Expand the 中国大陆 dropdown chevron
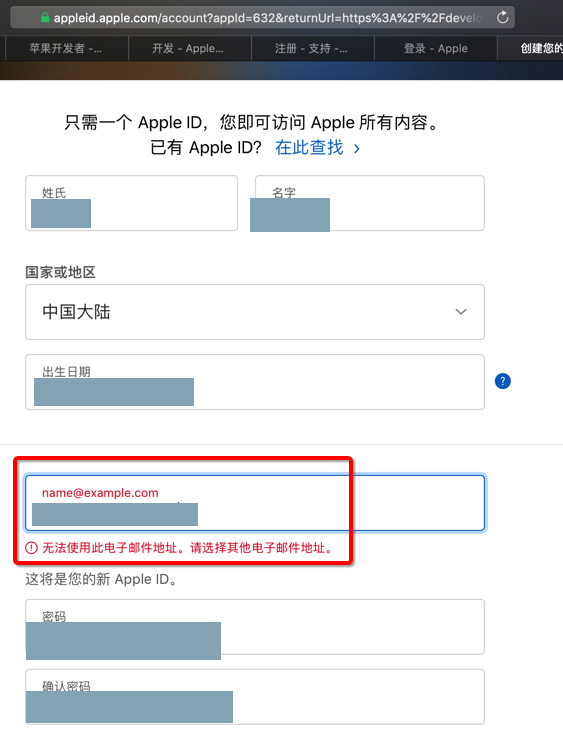 pos(461,312)
